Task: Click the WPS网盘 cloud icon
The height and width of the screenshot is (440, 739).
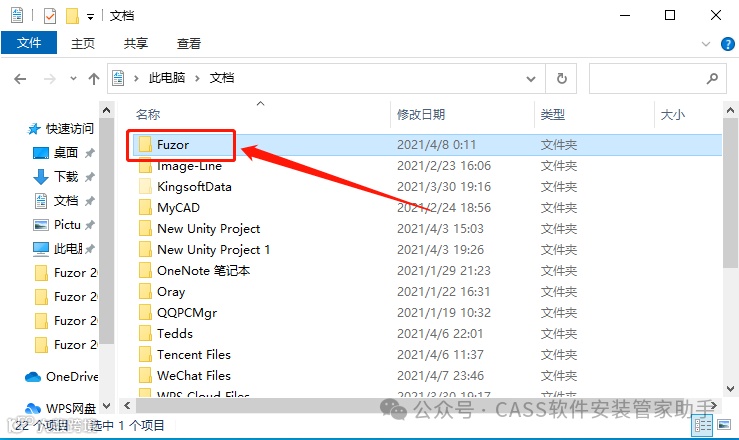Action: point(33,408)
